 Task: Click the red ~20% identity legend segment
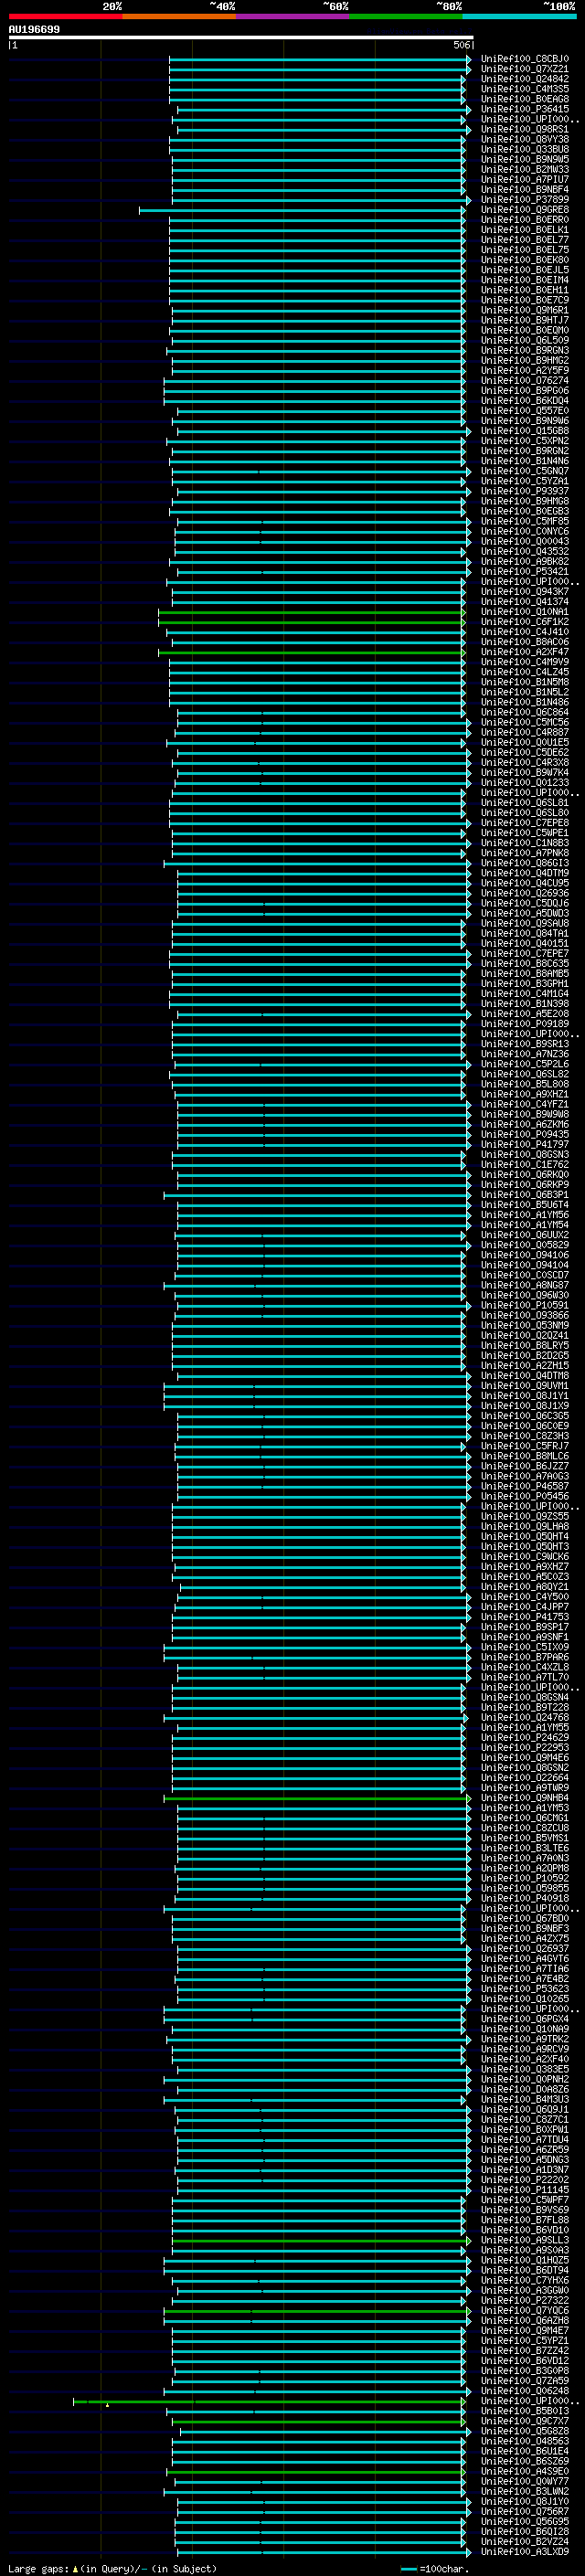[65, 16]
